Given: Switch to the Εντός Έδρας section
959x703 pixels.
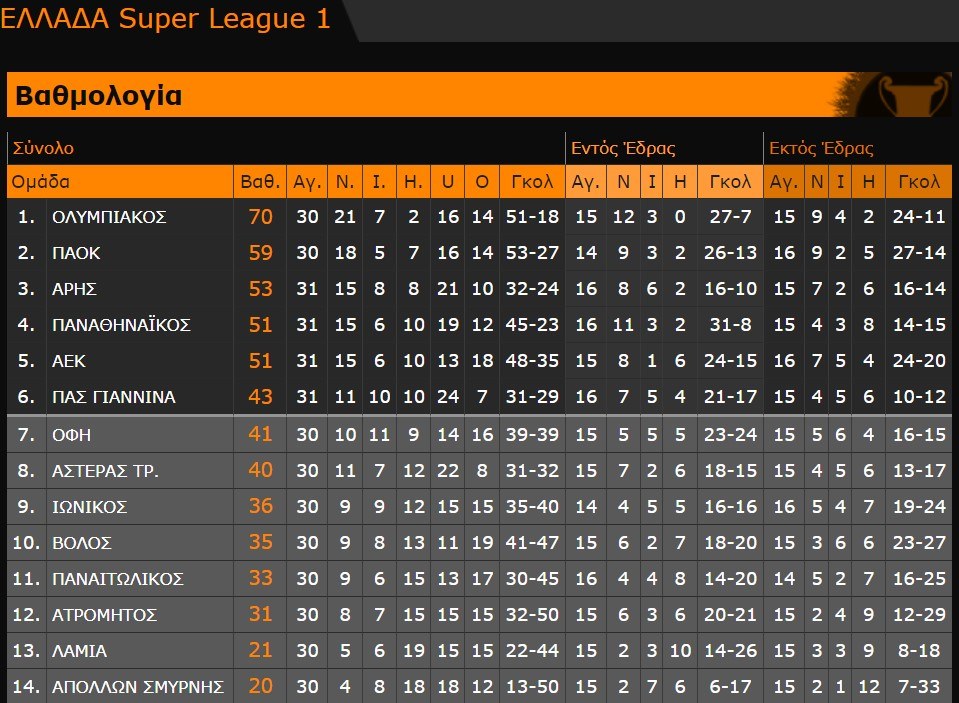Looking at the screenshot, I should click(623, 149).
